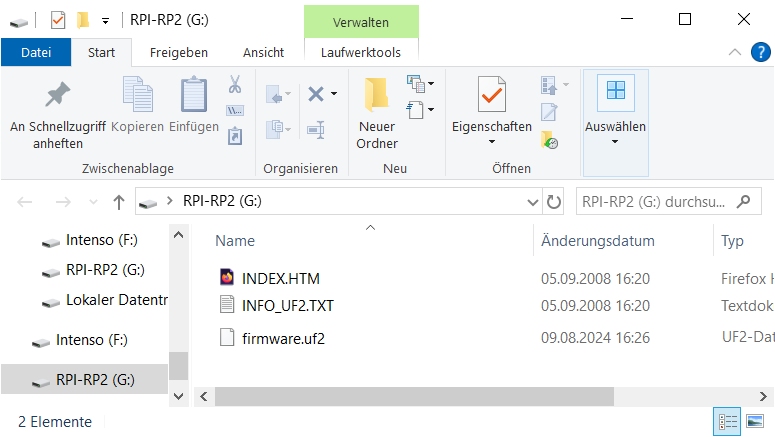Switch to large icons view in status bar
The width and height of the screenshot is (775, 437).
(x=757, y=422)
